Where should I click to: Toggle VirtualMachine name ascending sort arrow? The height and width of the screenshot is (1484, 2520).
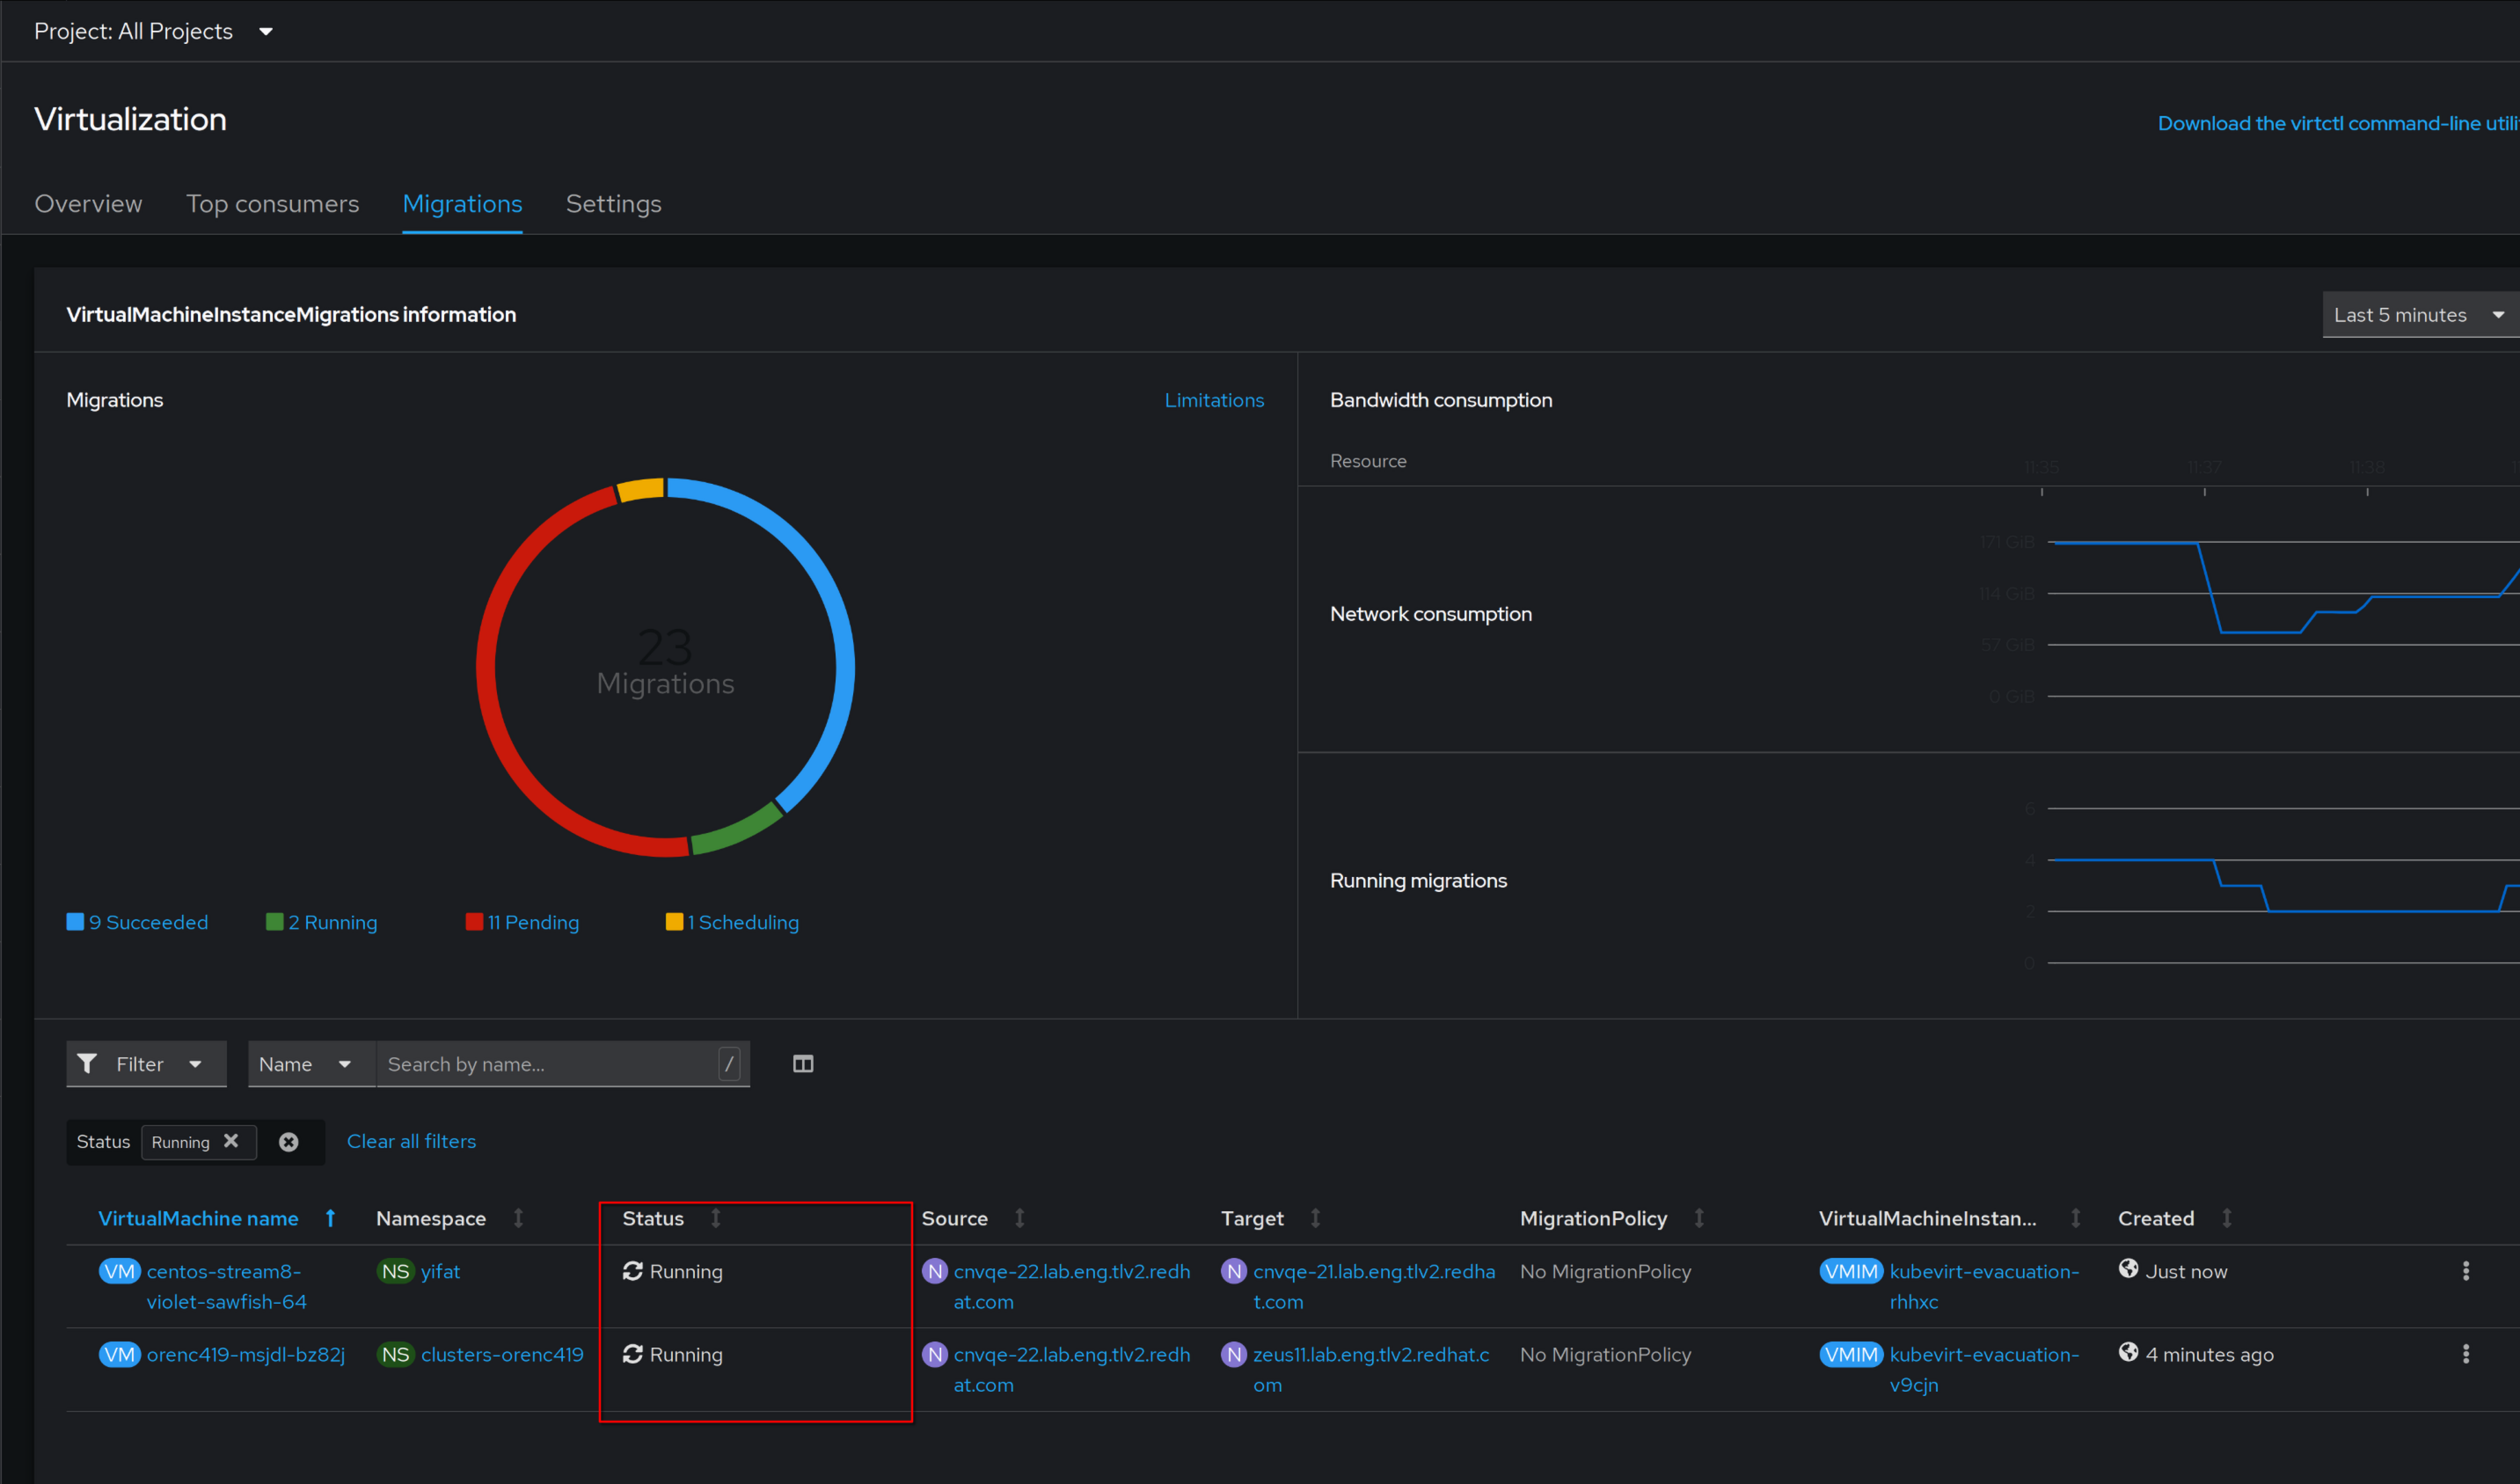click(x=330, y=1218)
